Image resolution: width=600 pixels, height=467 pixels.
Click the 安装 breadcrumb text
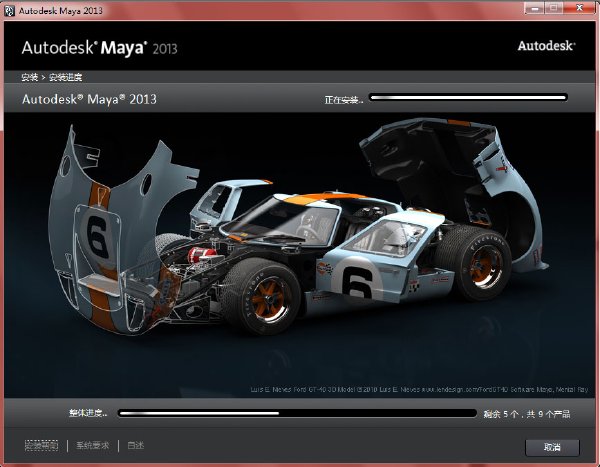pos(29,77)
